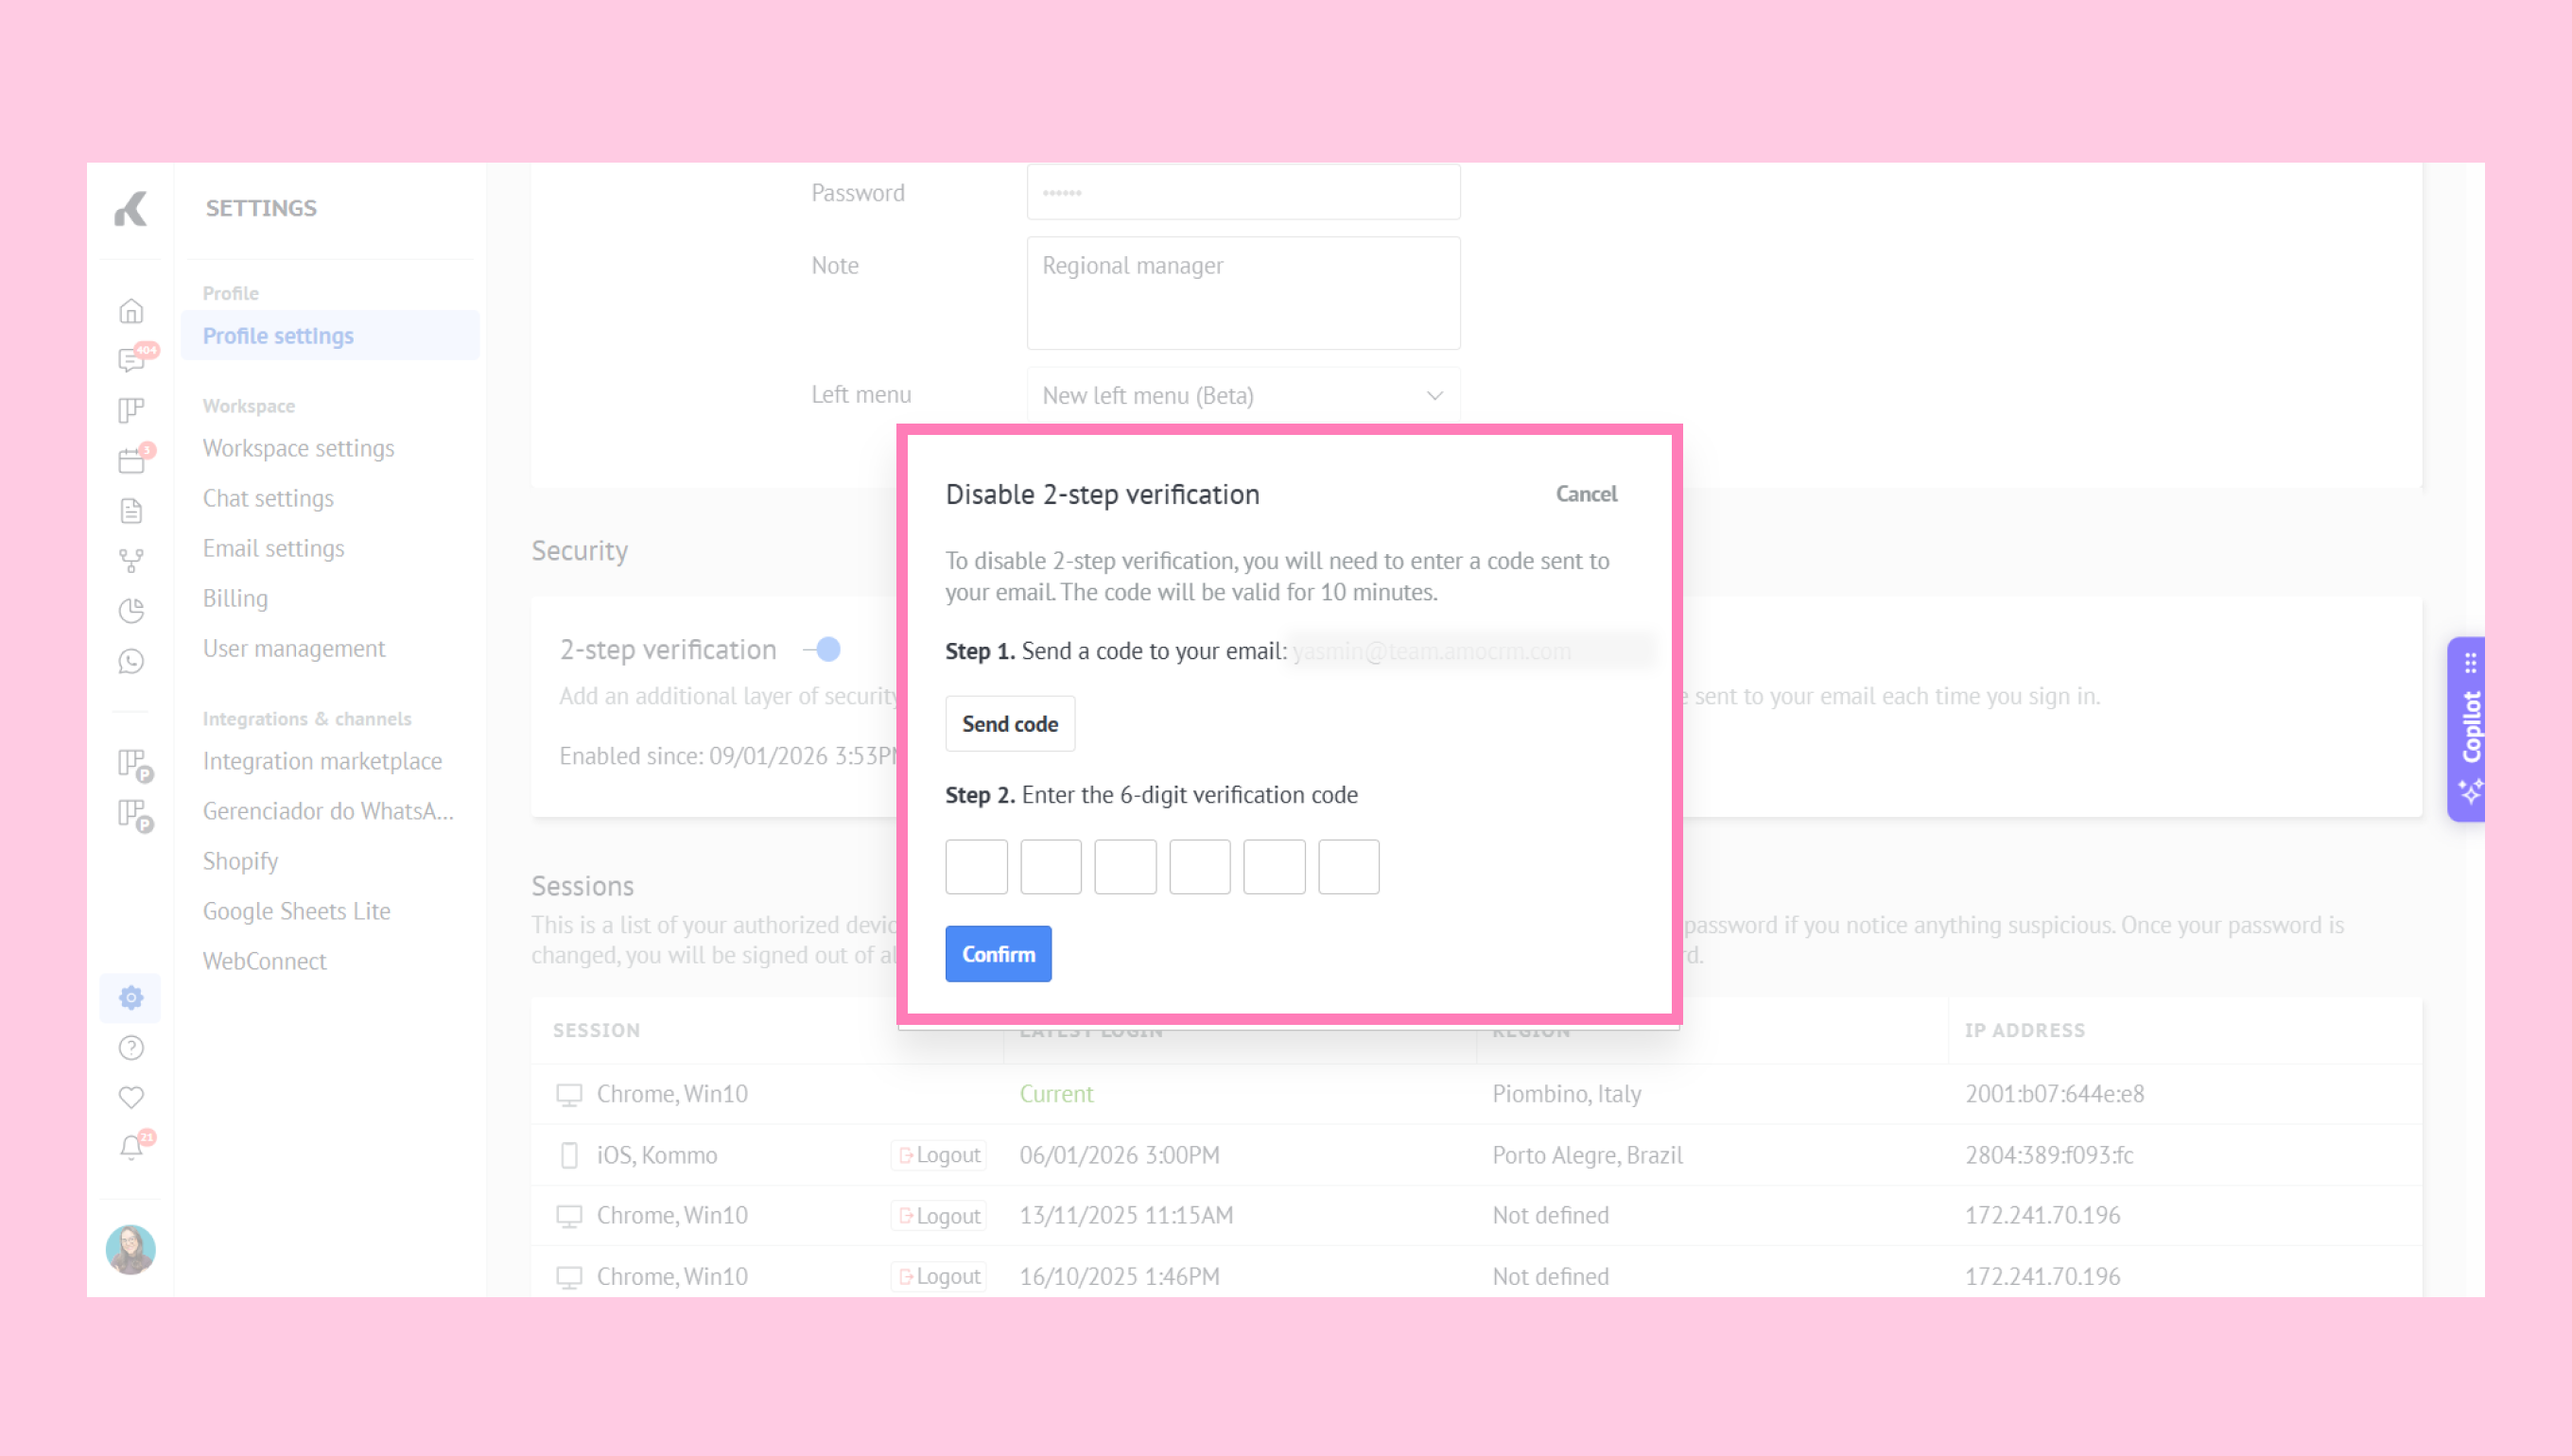Viewport: 2572px width, 1456px height.
Task: Open the chats inbox icon
Action: (131, 361)
